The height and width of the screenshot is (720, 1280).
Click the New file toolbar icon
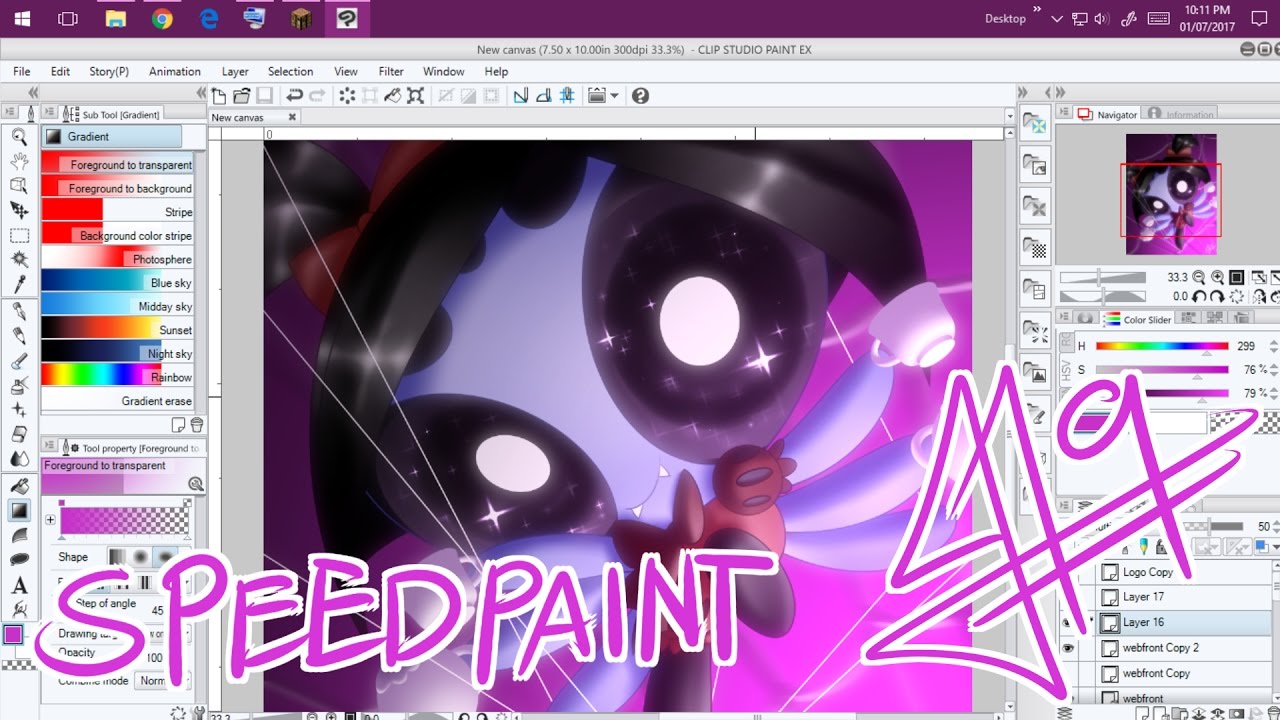(219, 96)
